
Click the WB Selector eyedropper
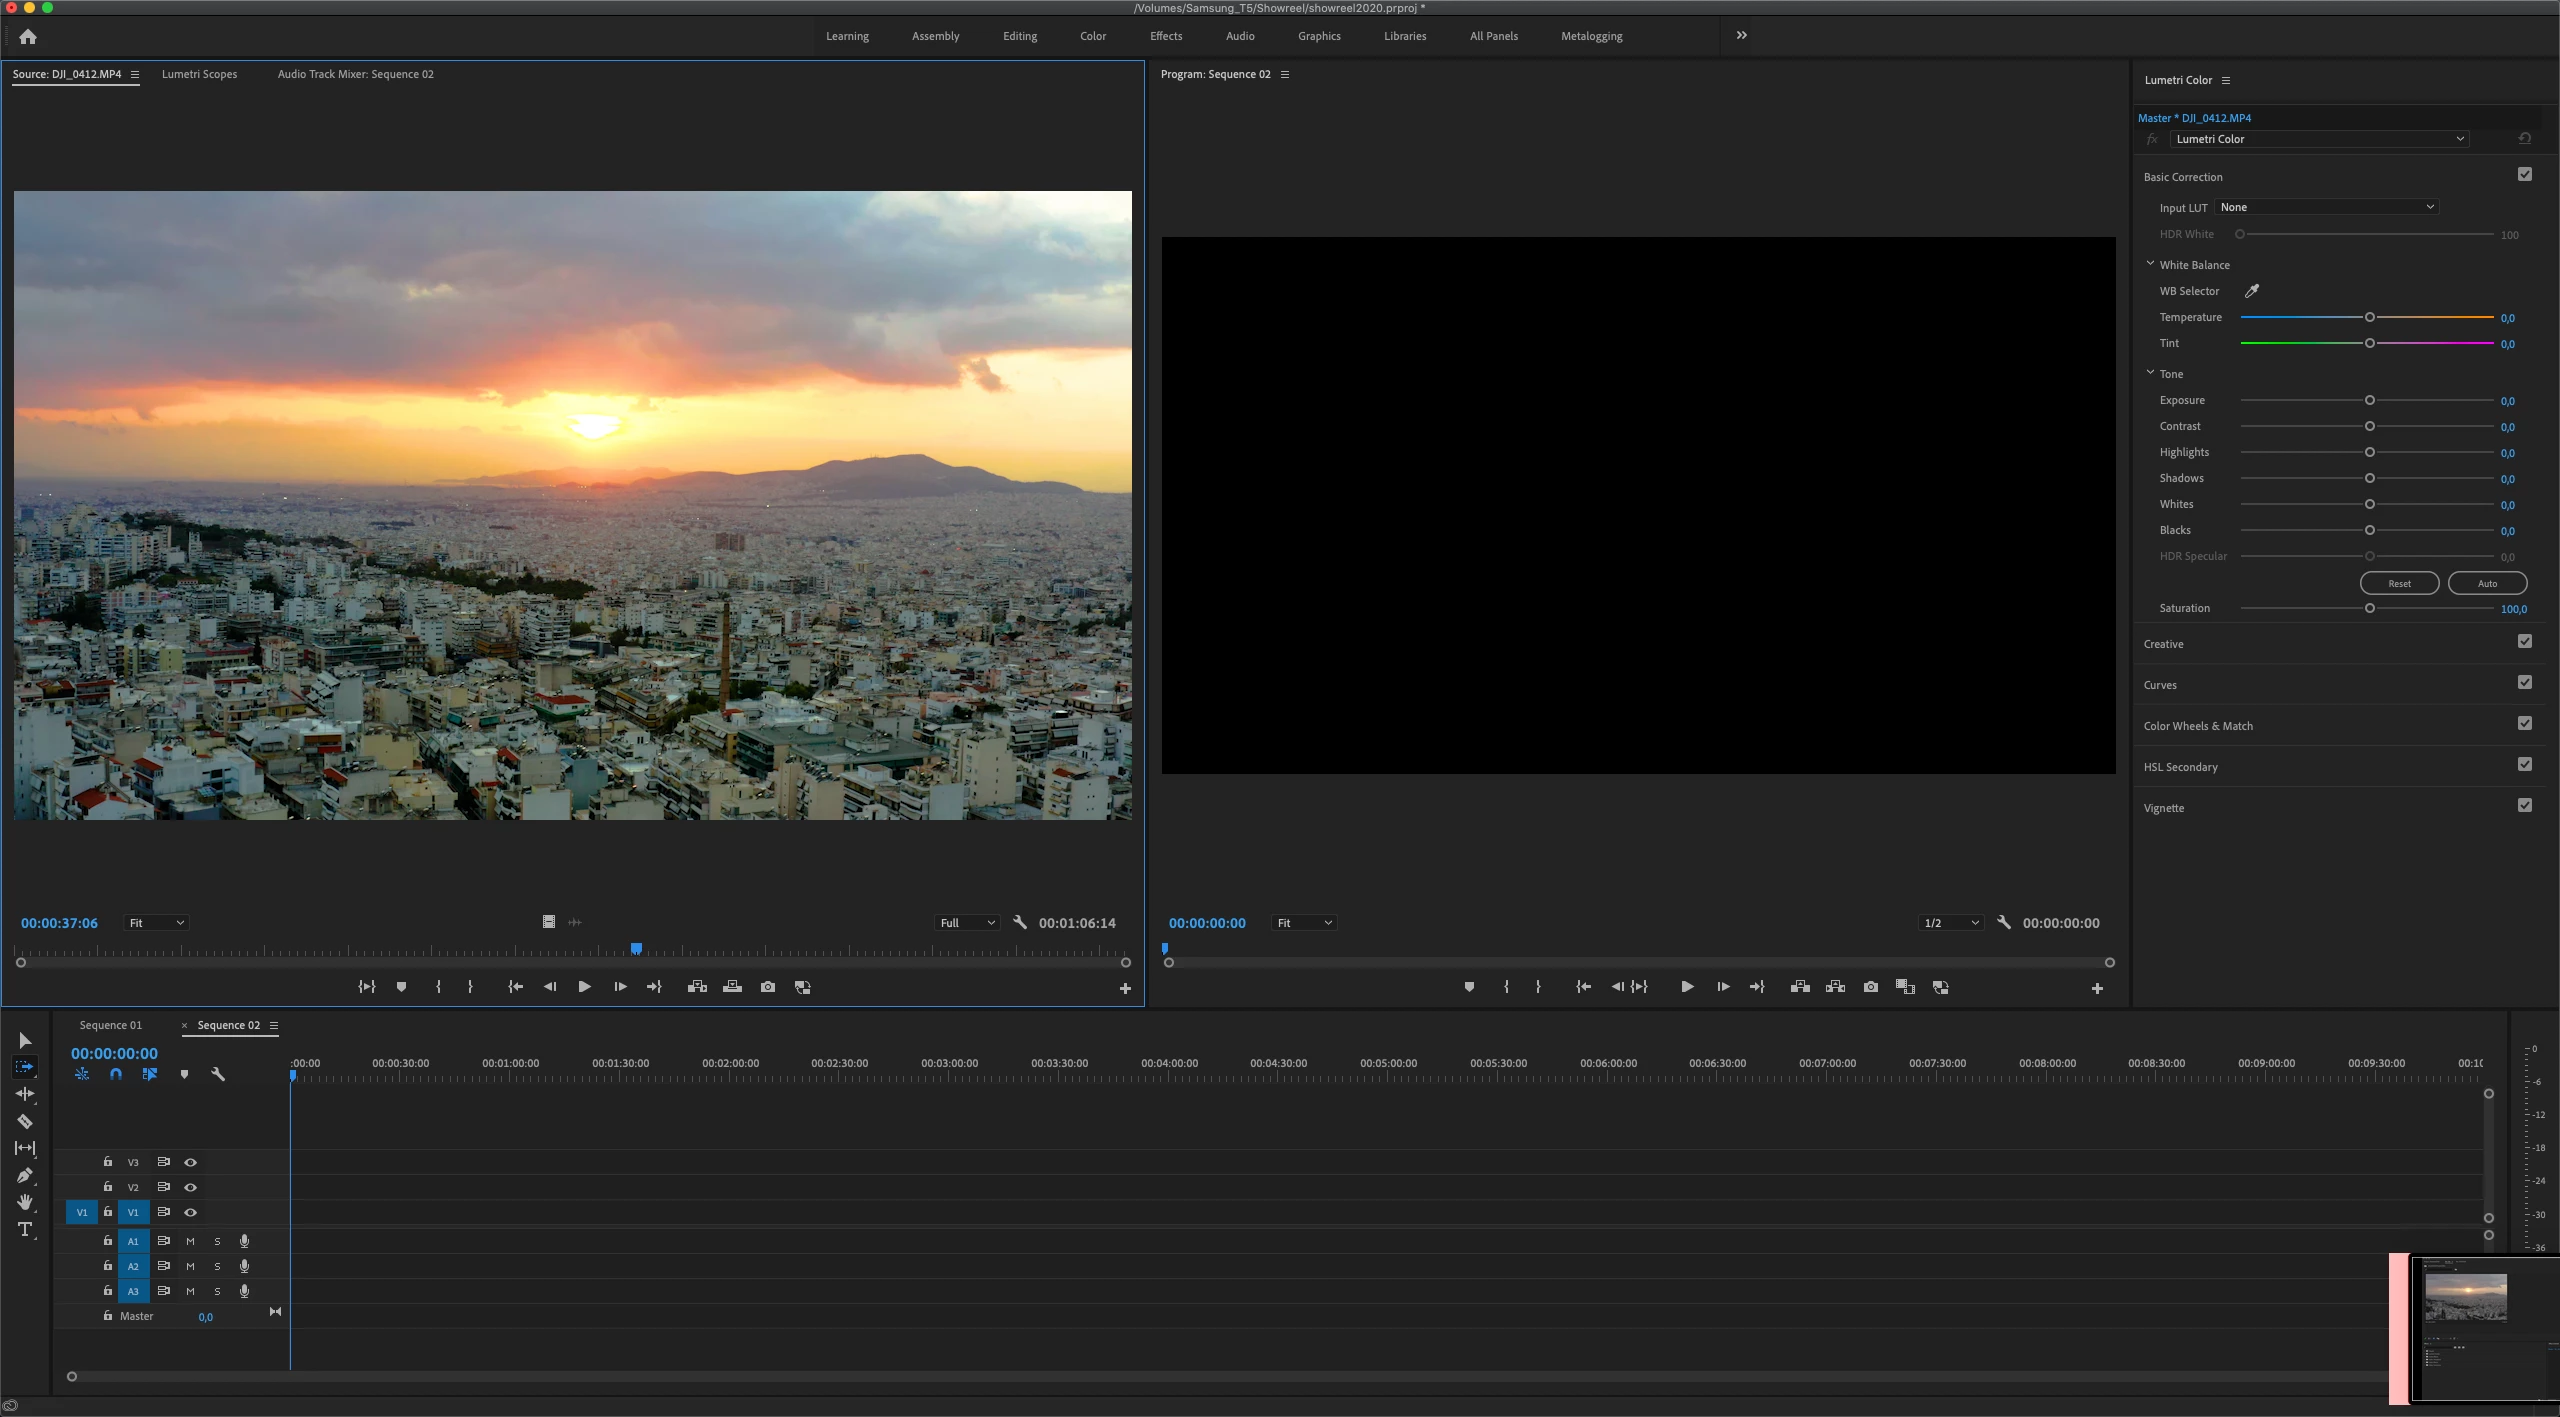coord(2252,291)
